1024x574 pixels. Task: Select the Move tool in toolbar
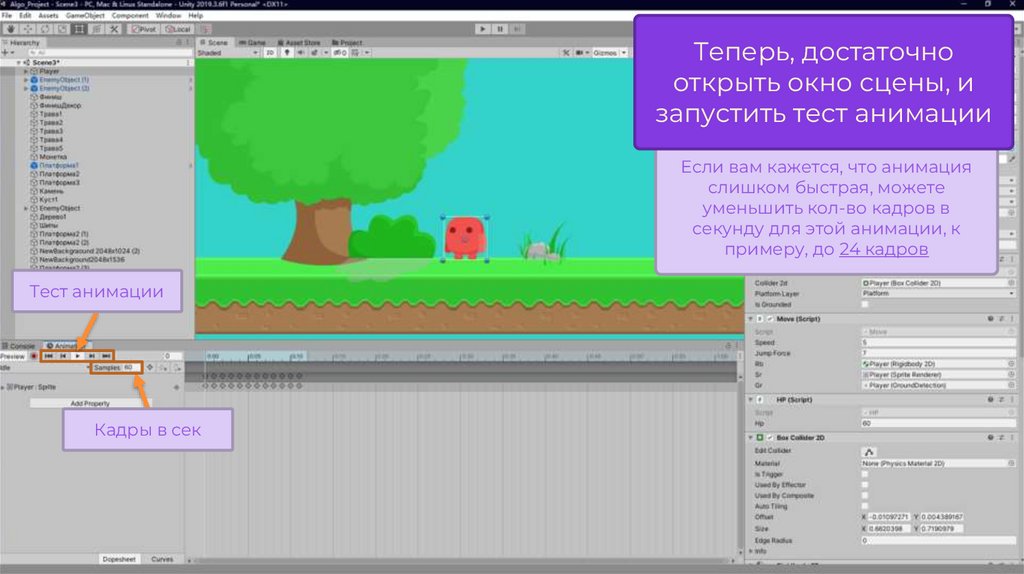click(28, 29)
